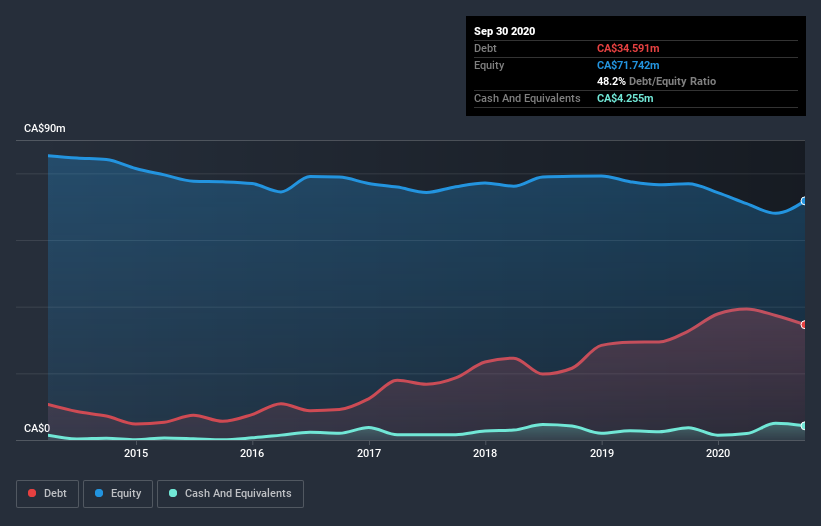Viewport: 821px width, 526px height.
Task: Click the red Debt endpoint marker on chart
Action: (803, 325)
